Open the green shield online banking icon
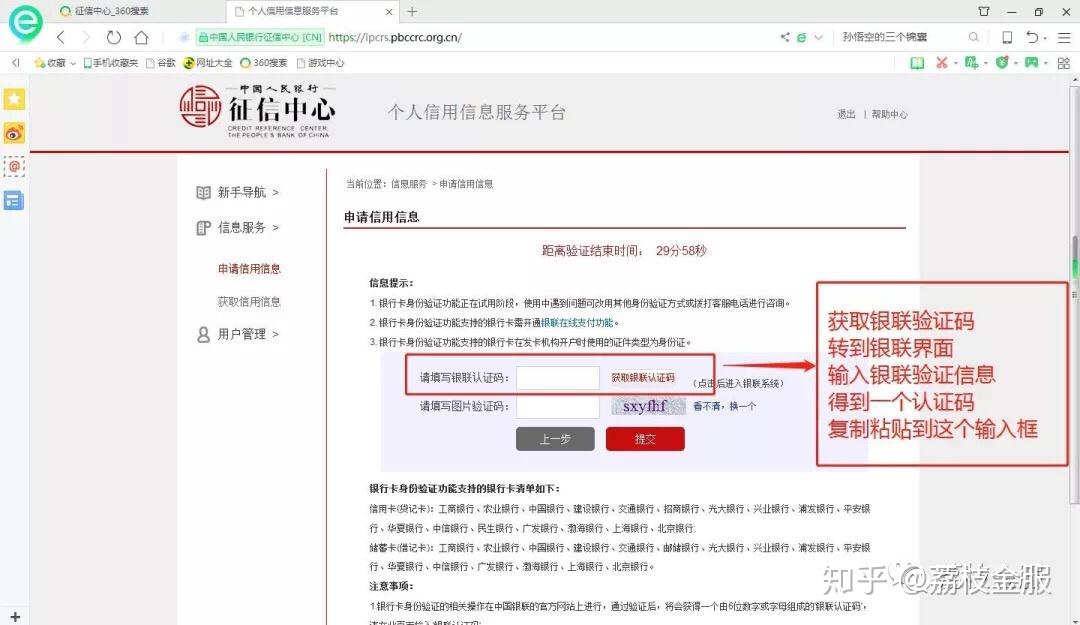The width and height of the screenshot is (1080, 625). point(1002,63)
